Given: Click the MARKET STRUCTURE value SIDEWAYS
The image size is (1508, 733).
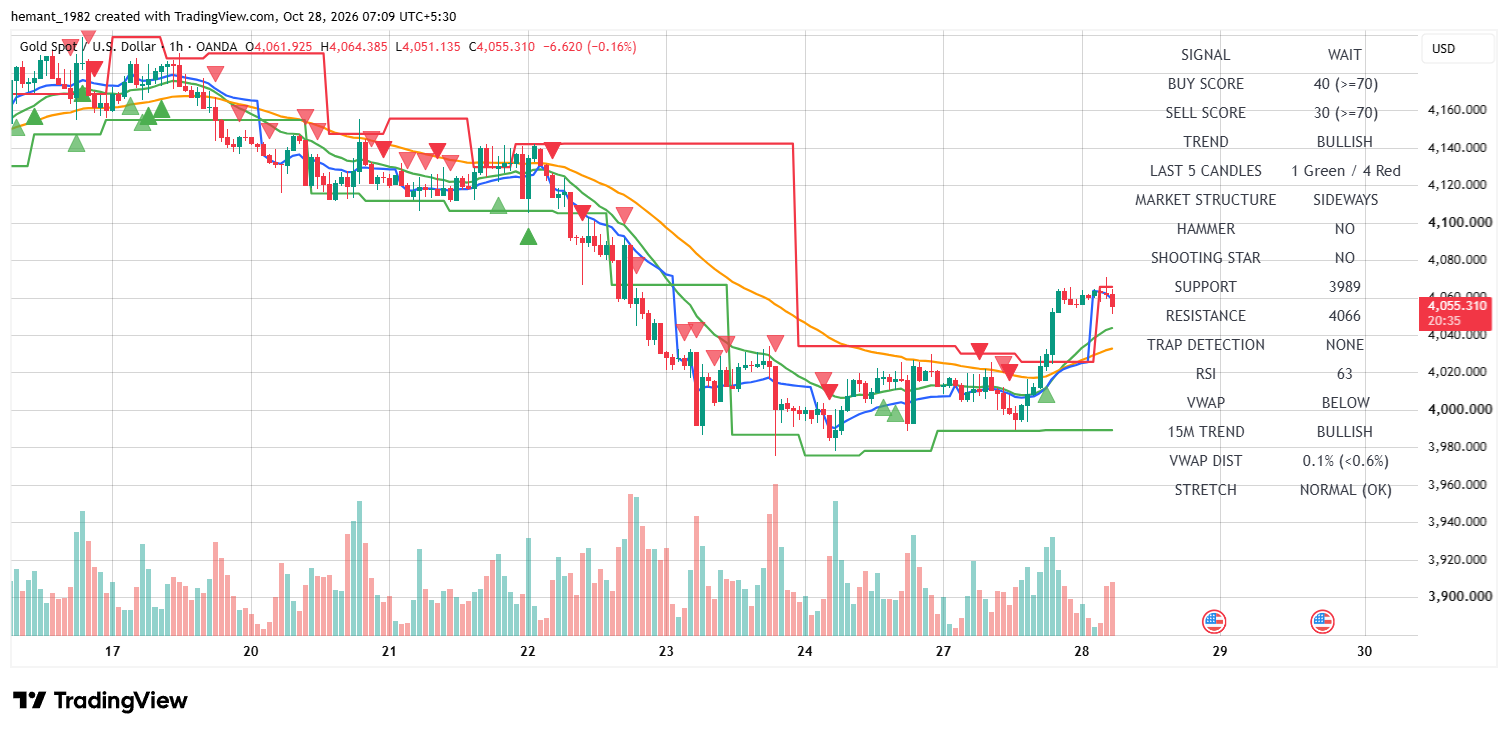Looking at the screenshot, I should pyautogui.click(x=1345, y=200).
